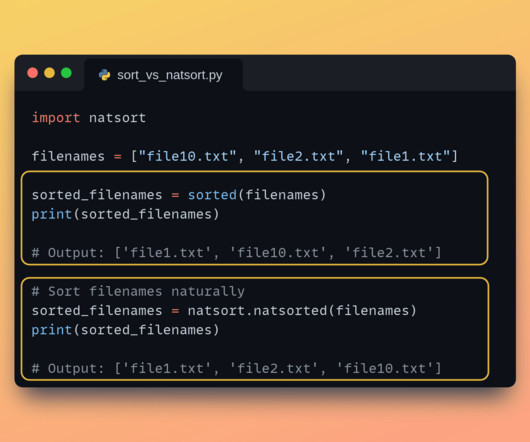
Task: Click the equals sign after first sorted_filenames
Action: (x=175, y=195)
